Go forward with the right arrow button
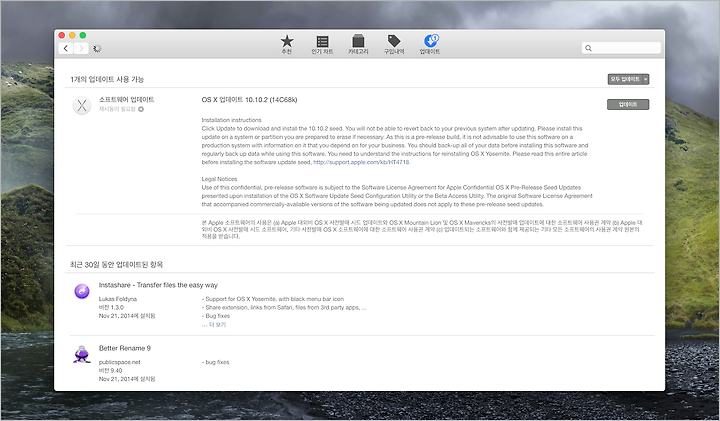Image resolution: width=720 pixels, height=421 pixels. (x=81, y=48)
